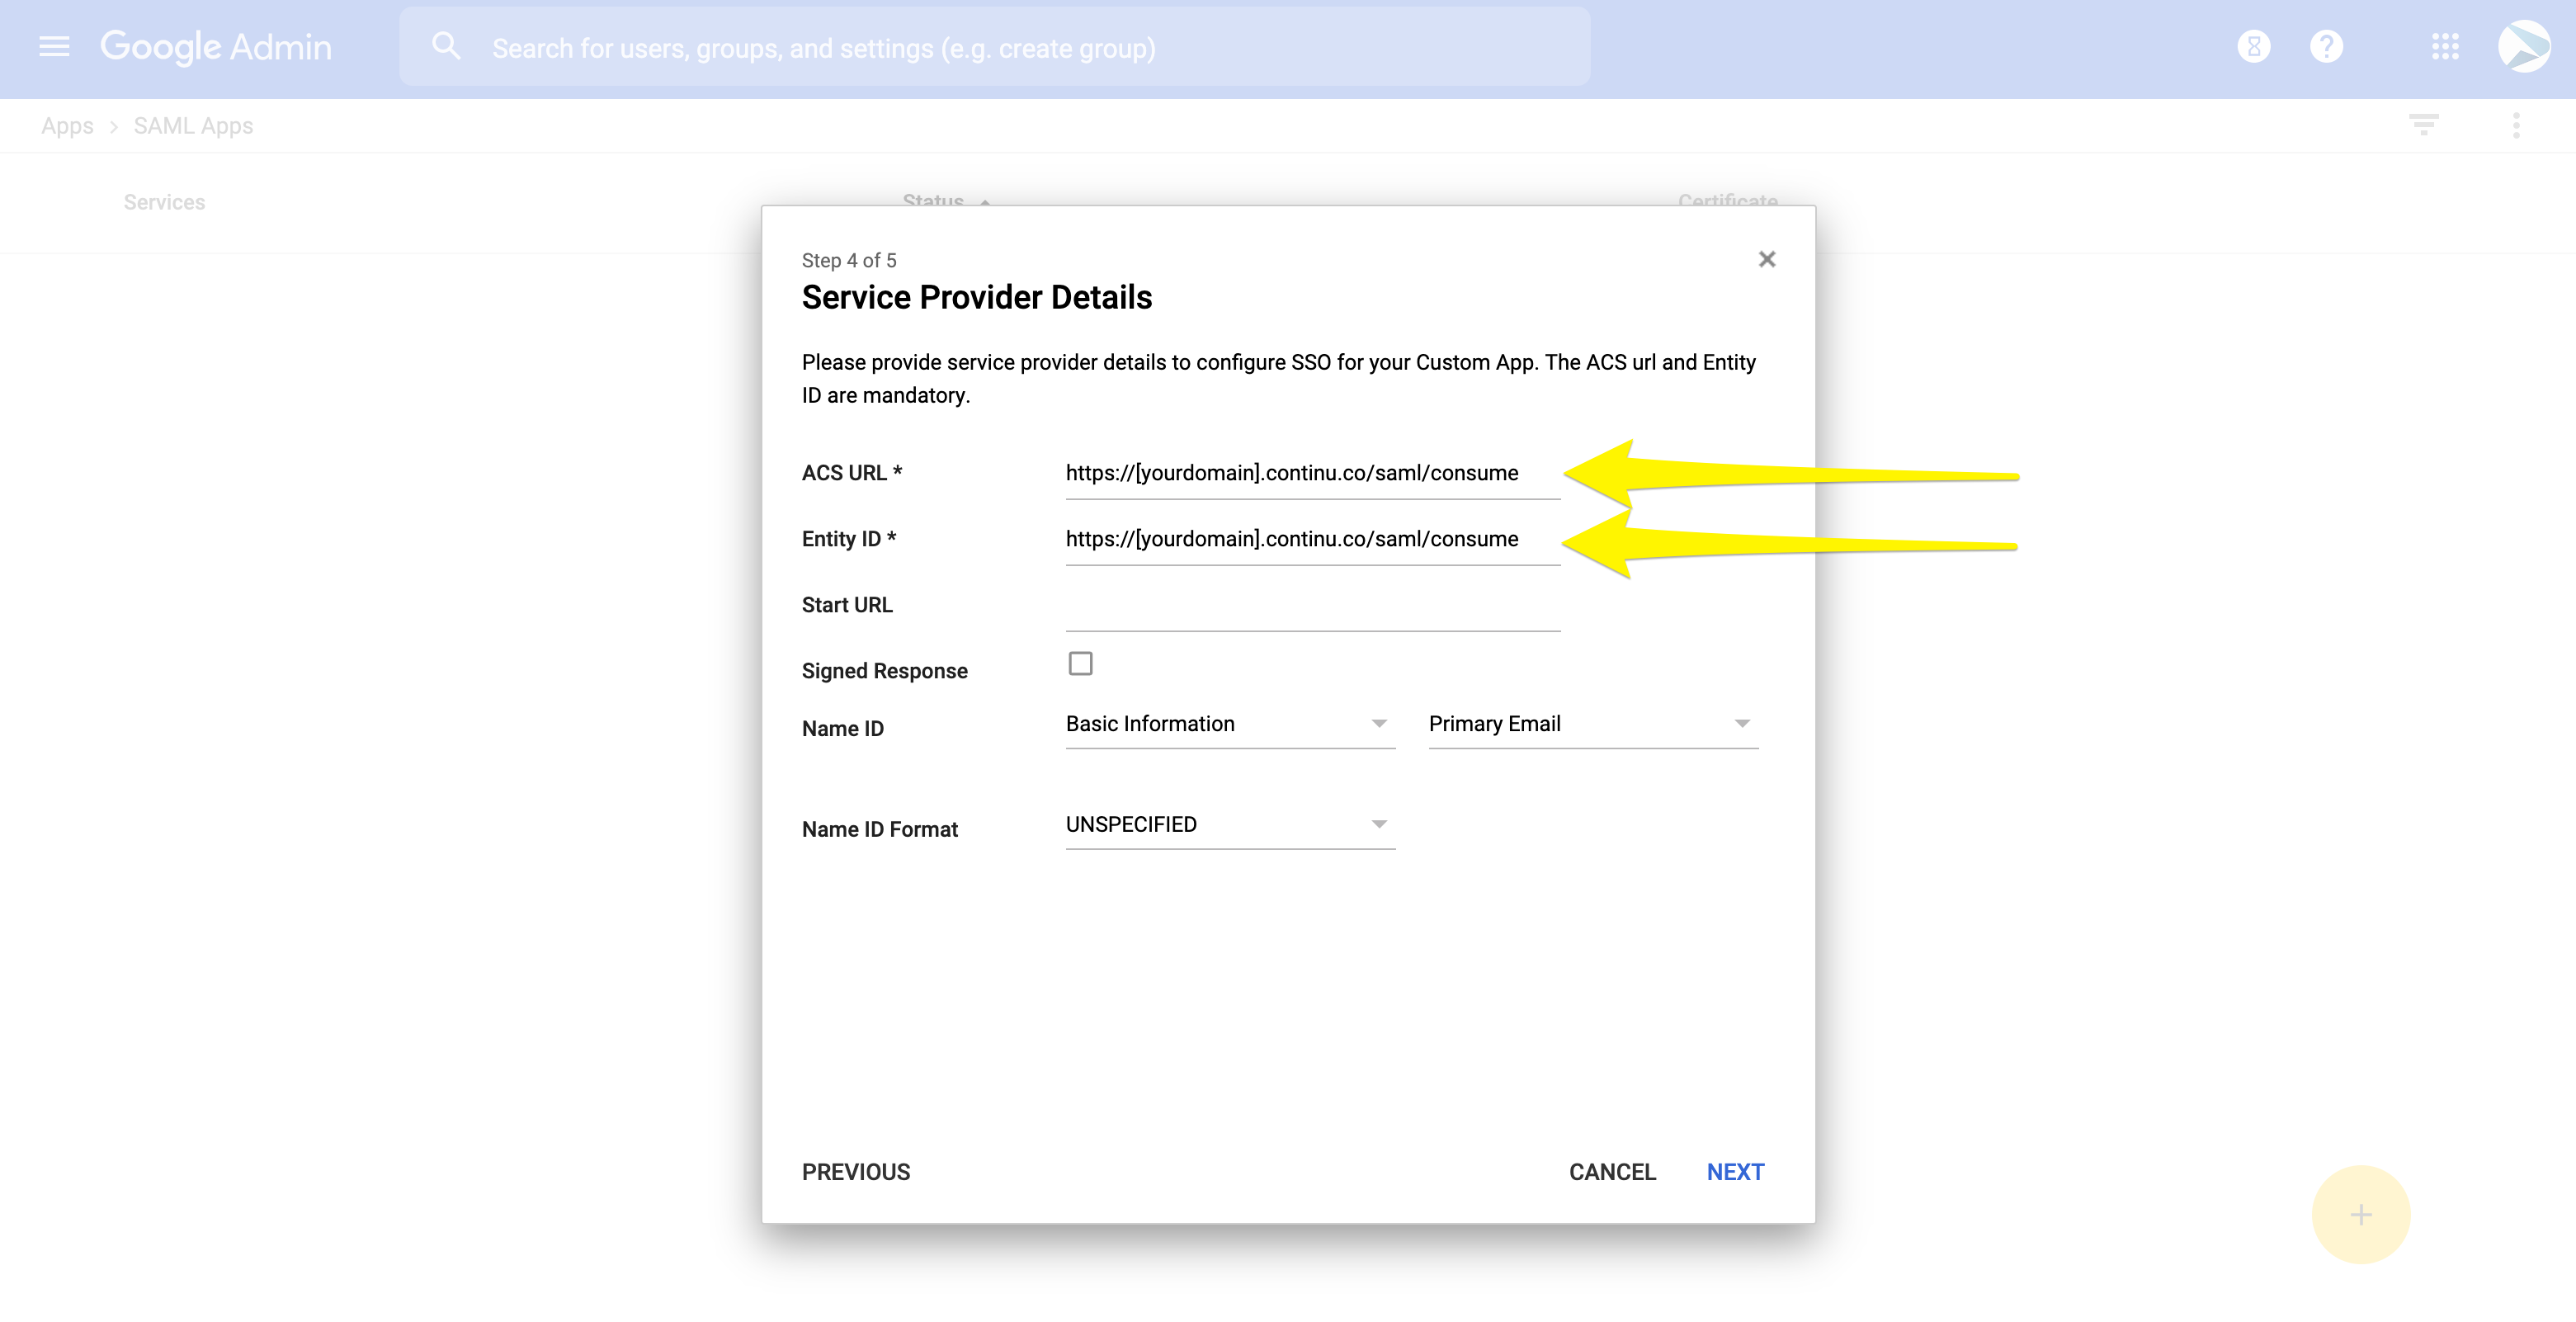Click the CANCEL button
The height and width of the screenshot is (1322, 2576).
point(1612,1172)
